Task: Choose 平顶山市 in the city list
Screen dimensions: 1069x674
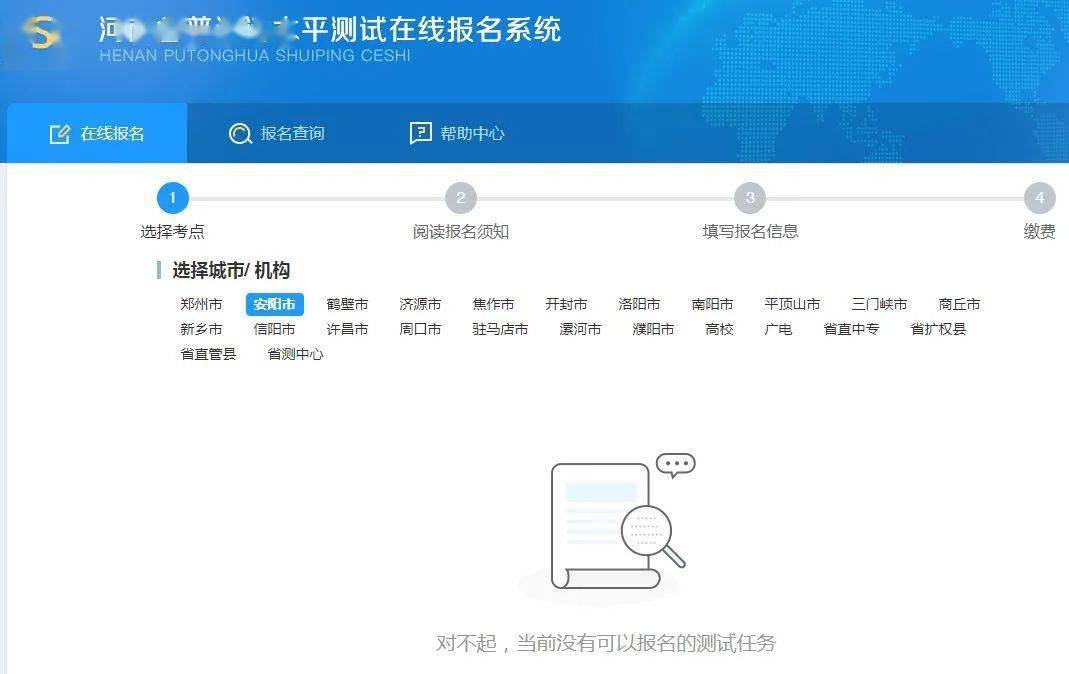Action: (x=792, y=304)
